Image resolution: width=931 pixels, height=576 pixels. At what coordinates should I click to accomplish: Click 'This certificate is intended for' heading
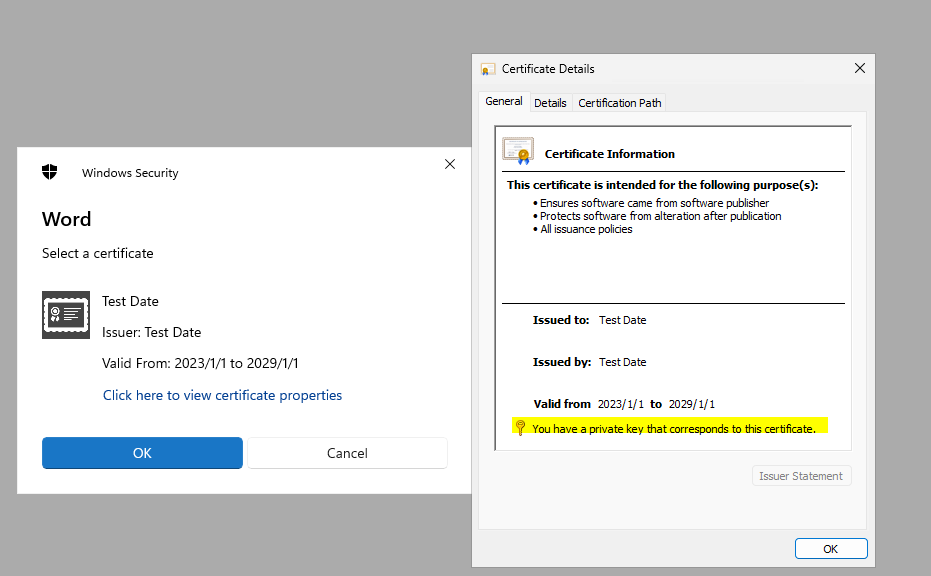click(662, 185)
